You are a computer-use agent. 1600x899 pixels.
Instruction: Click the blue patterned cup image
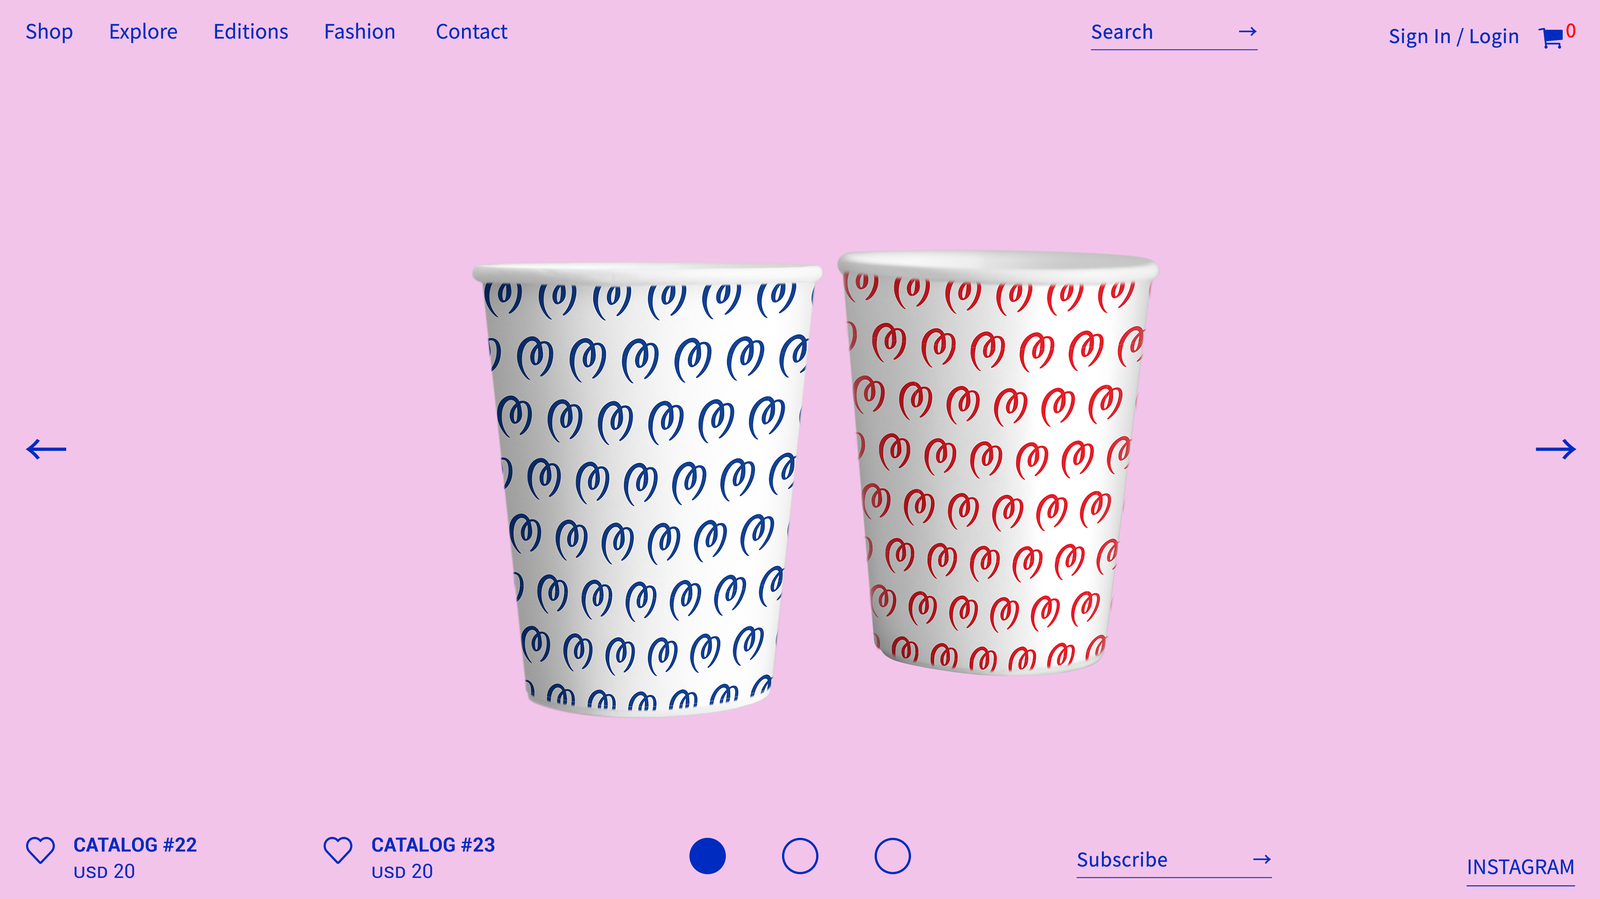click(647, 490)
